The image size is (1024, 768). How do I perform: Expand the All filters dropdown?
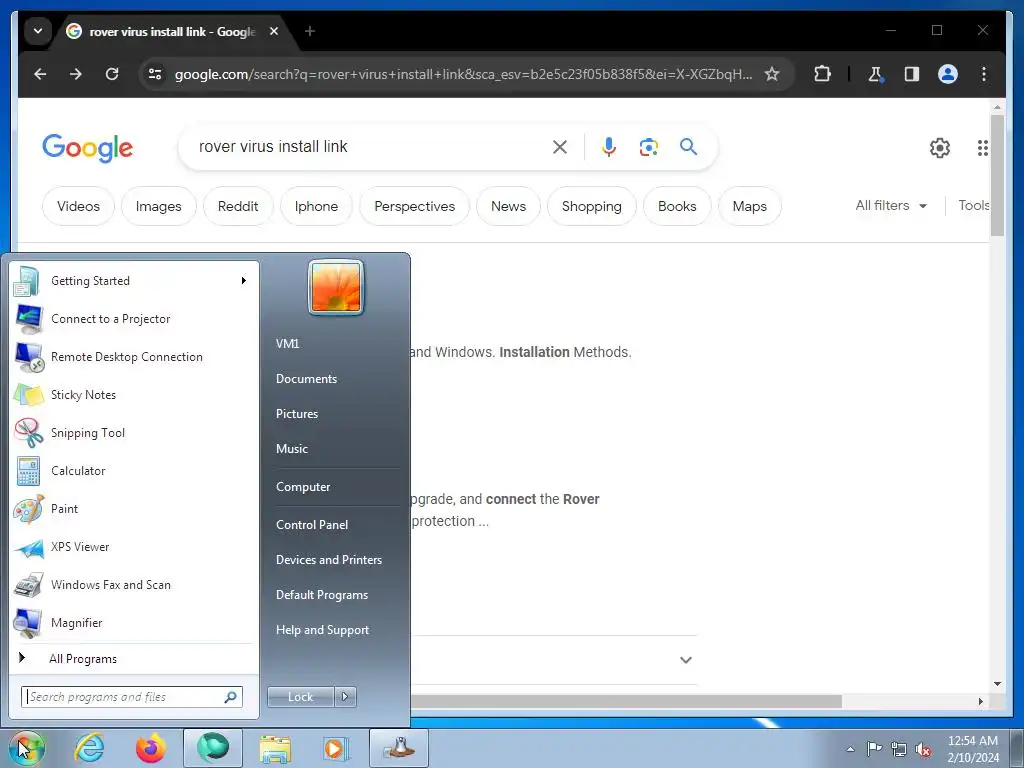pyautogui.click(x=891, y=206)
